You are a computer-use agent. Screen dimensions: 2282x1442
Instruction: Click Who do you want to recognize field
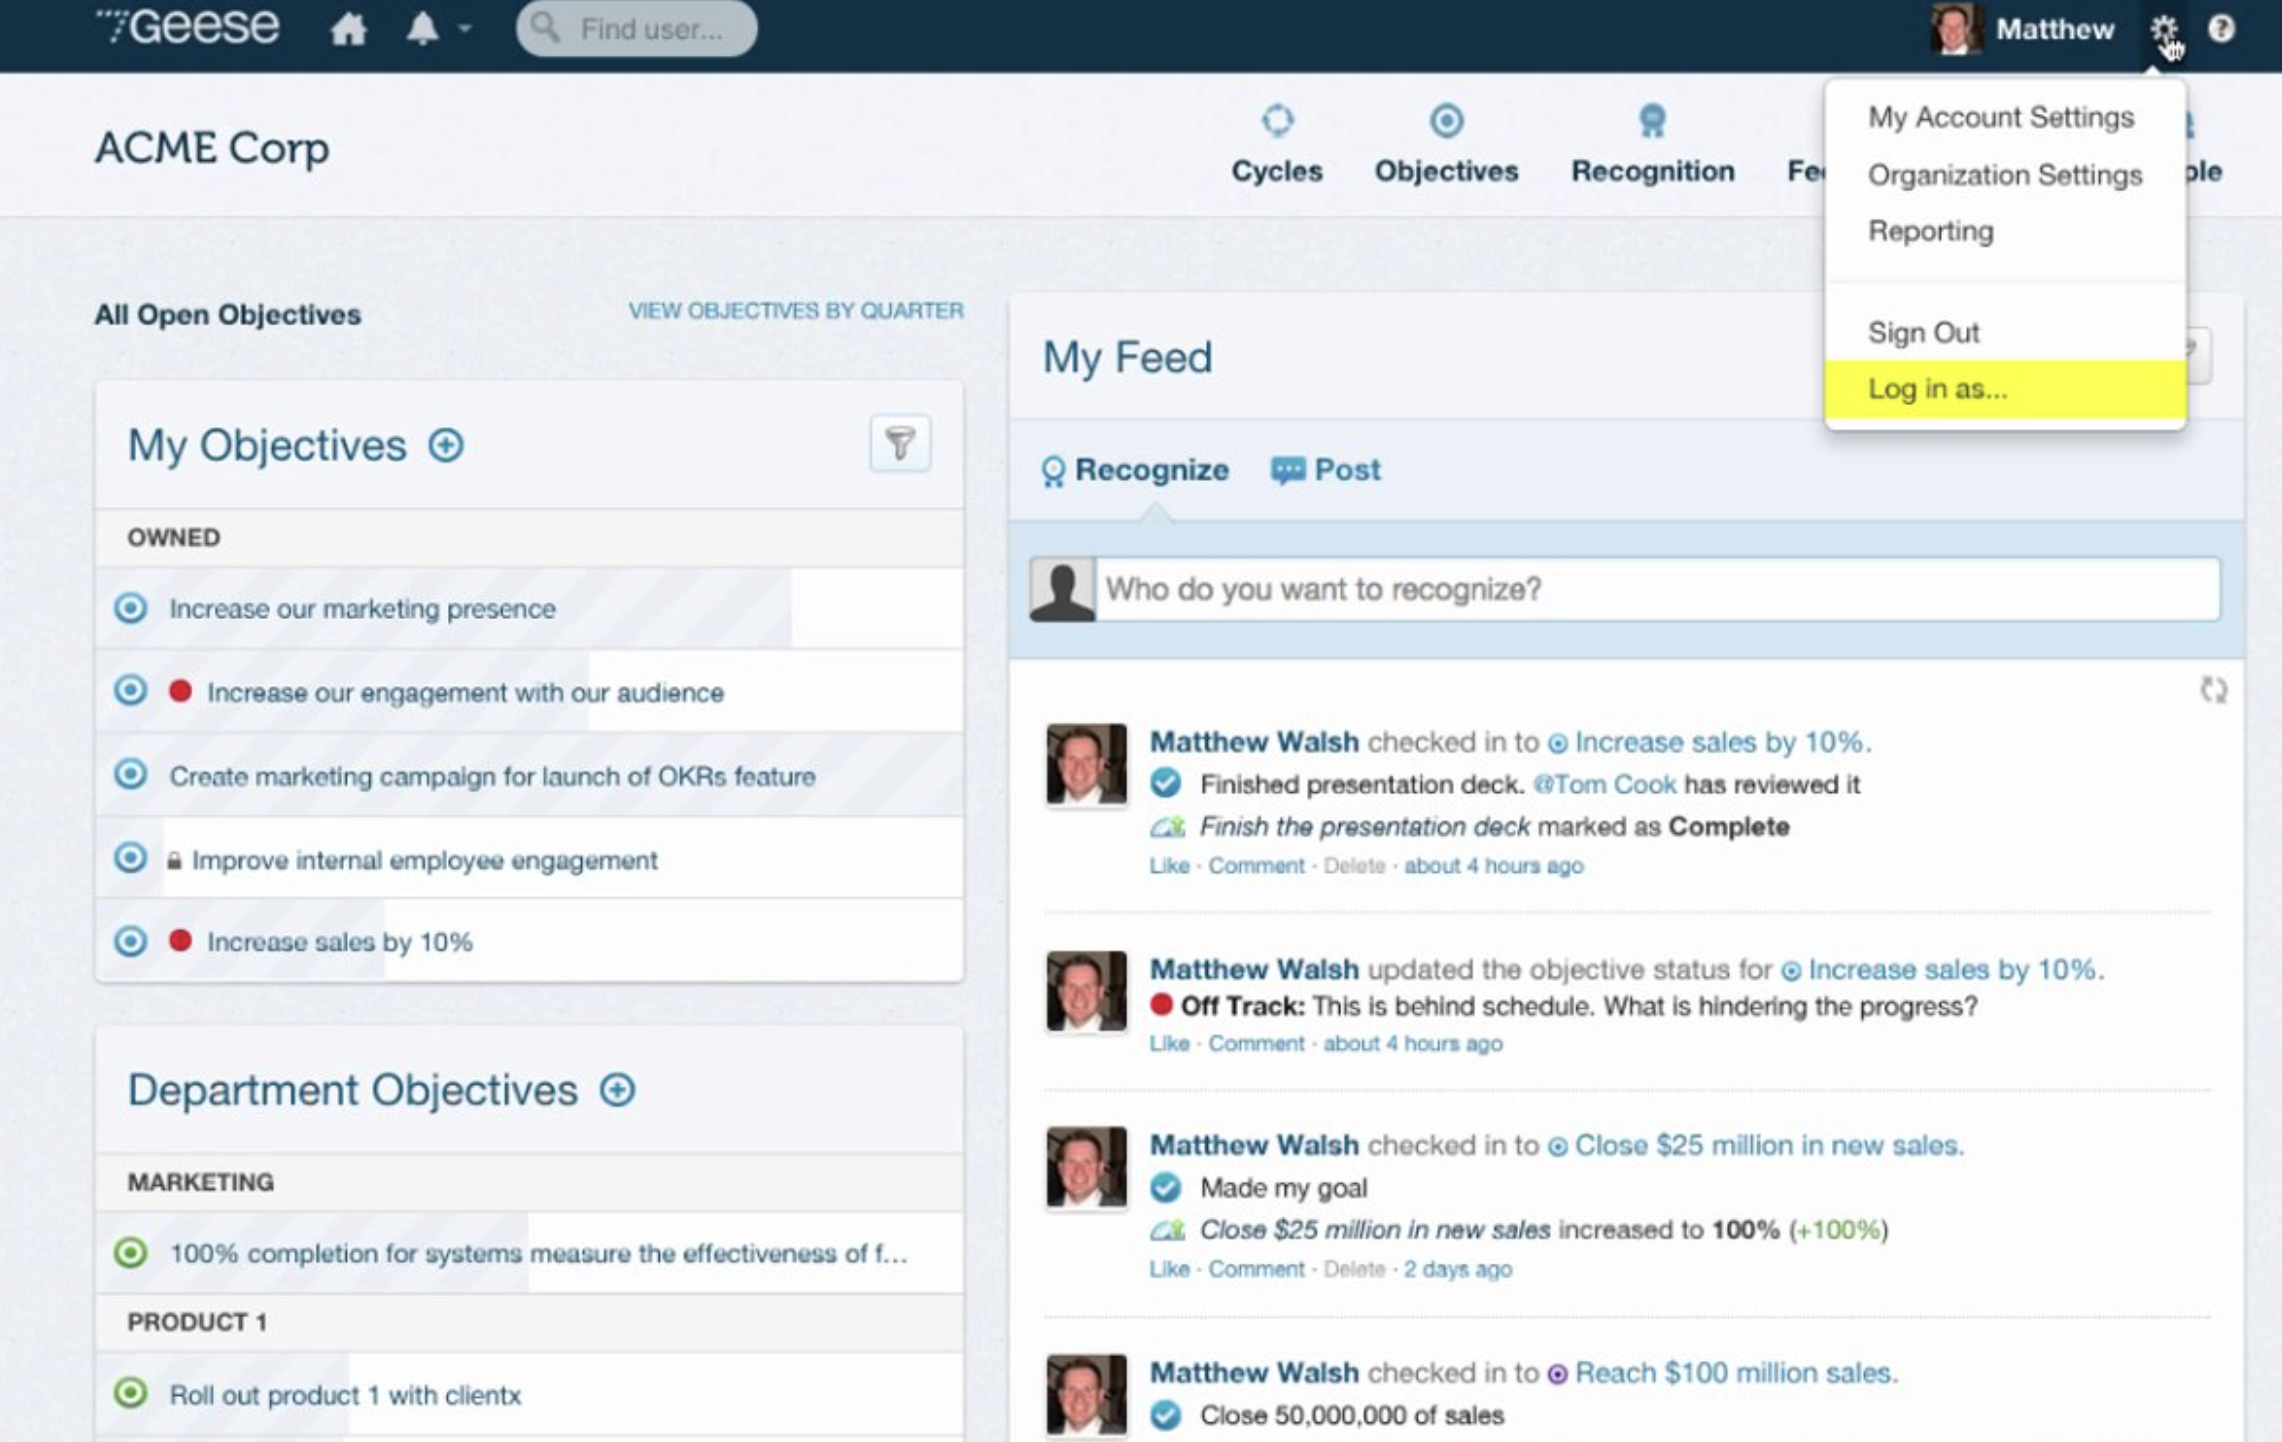(x=1657, y=589)
